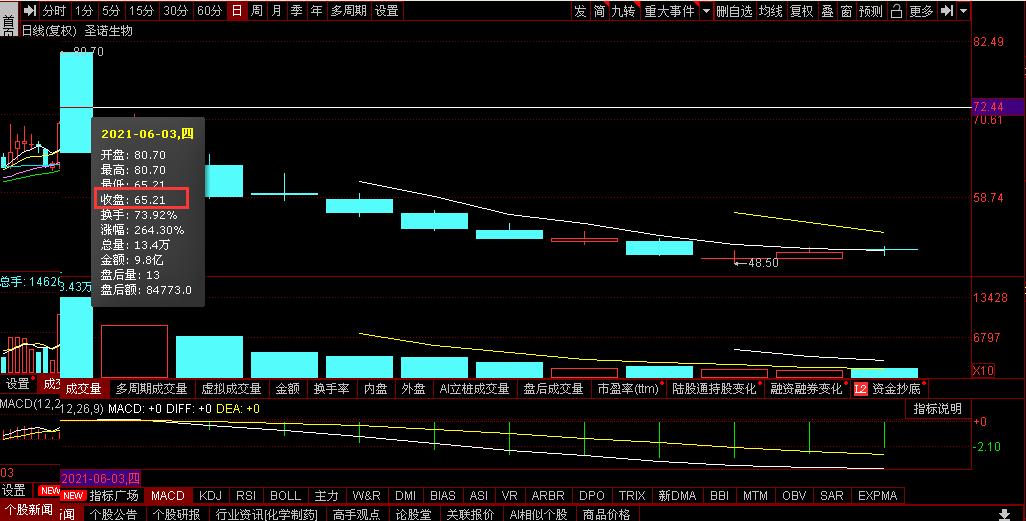The width and height of the screenshot is (1026, 521).
Task: Select the RSI indicator tab
Action: pyautogui.click(x=246, y=495)
